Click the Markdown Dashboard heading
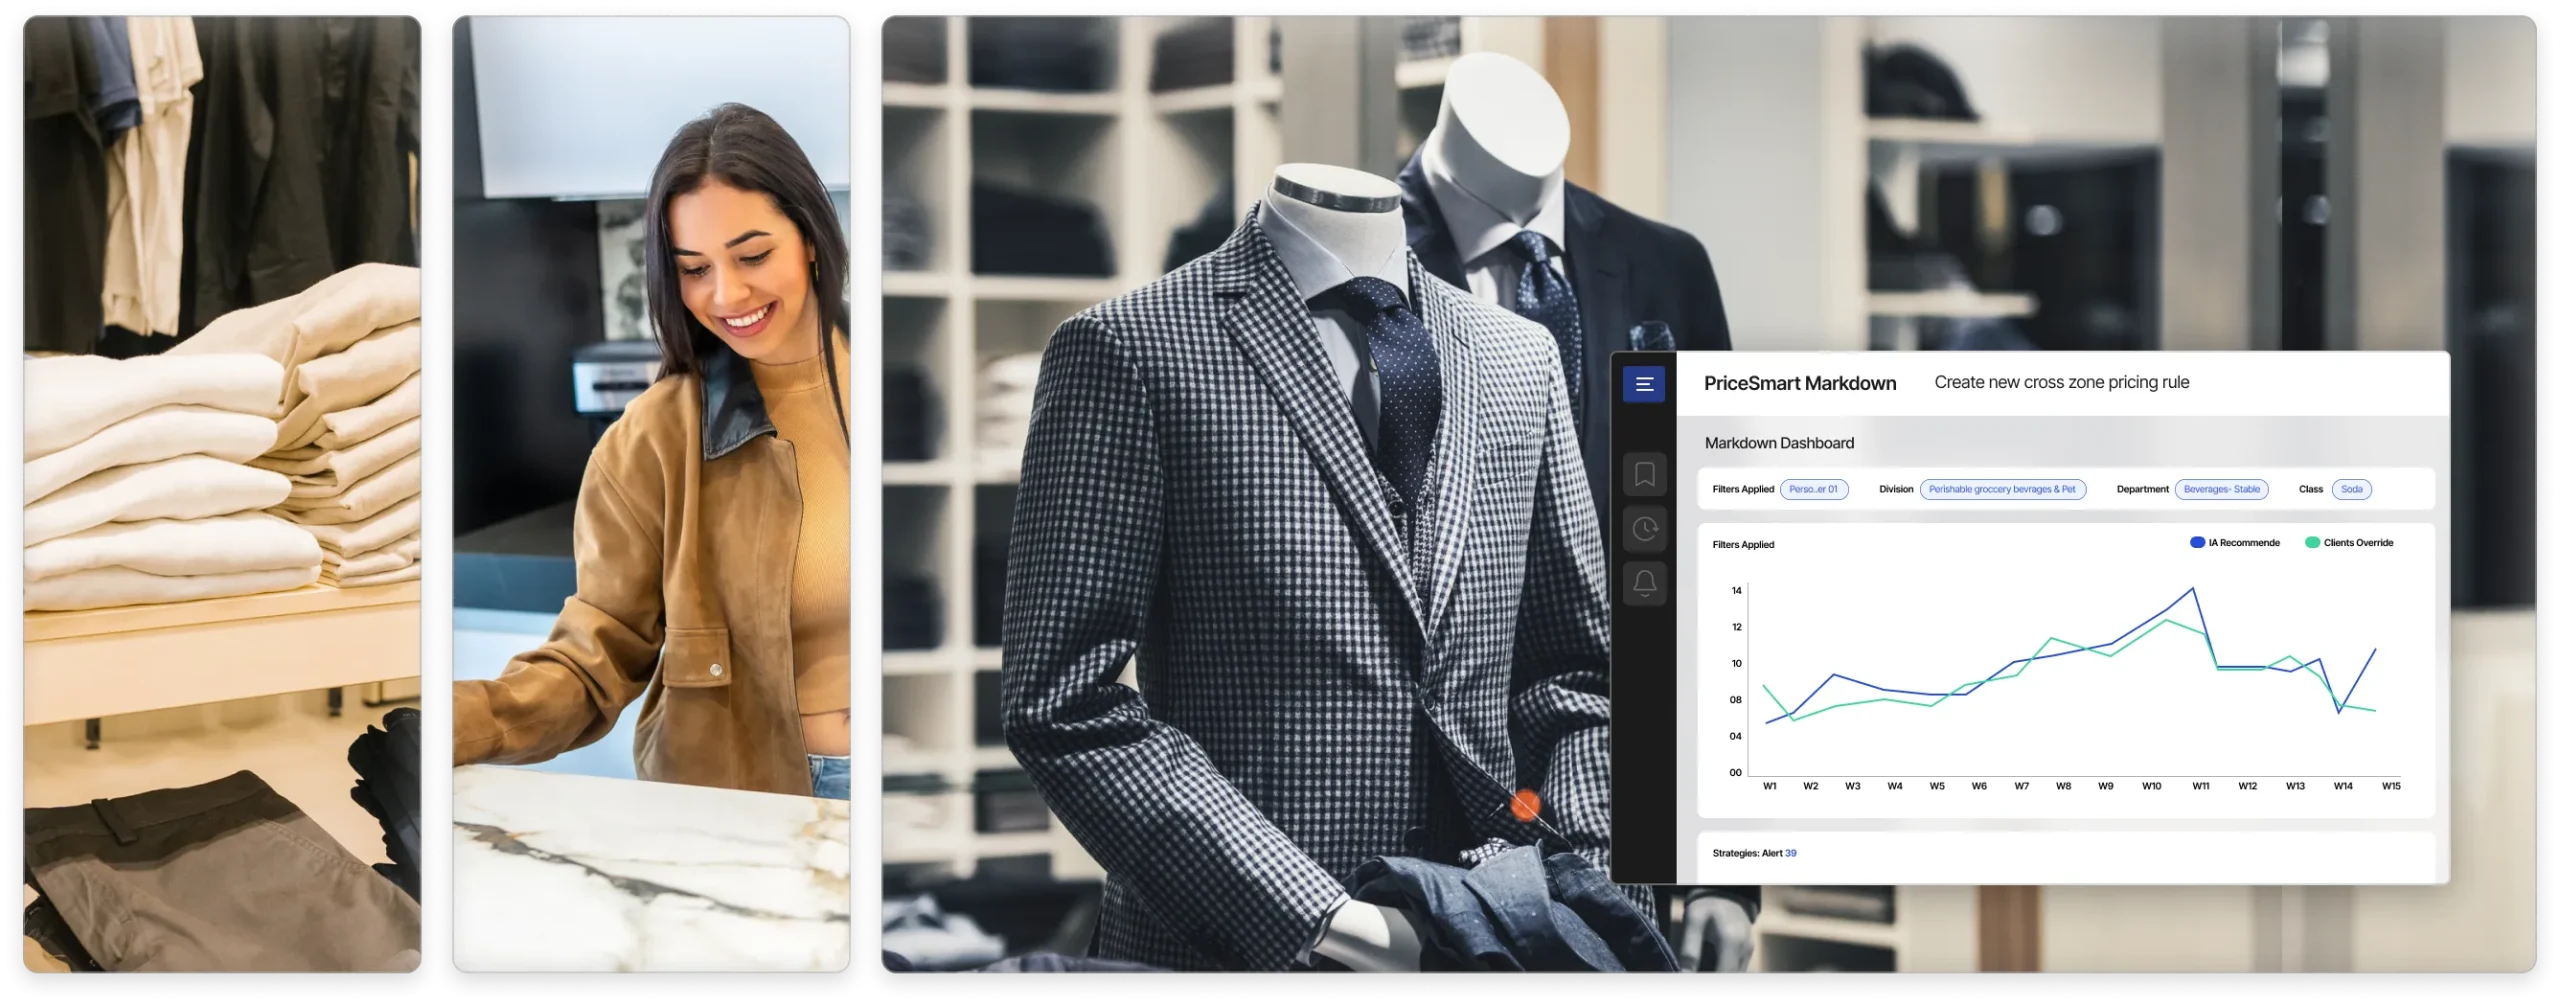 coord(1779,443)
